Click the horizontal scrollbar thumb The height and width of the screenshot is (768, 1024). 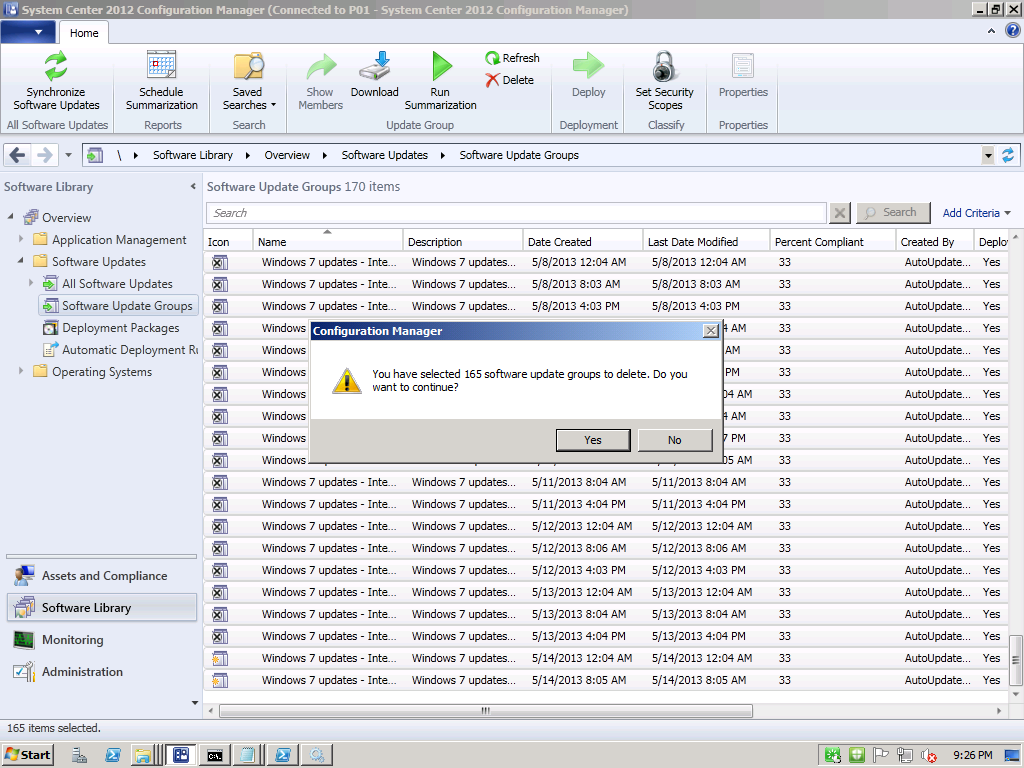pyautogui.click(x=486, y=711)
